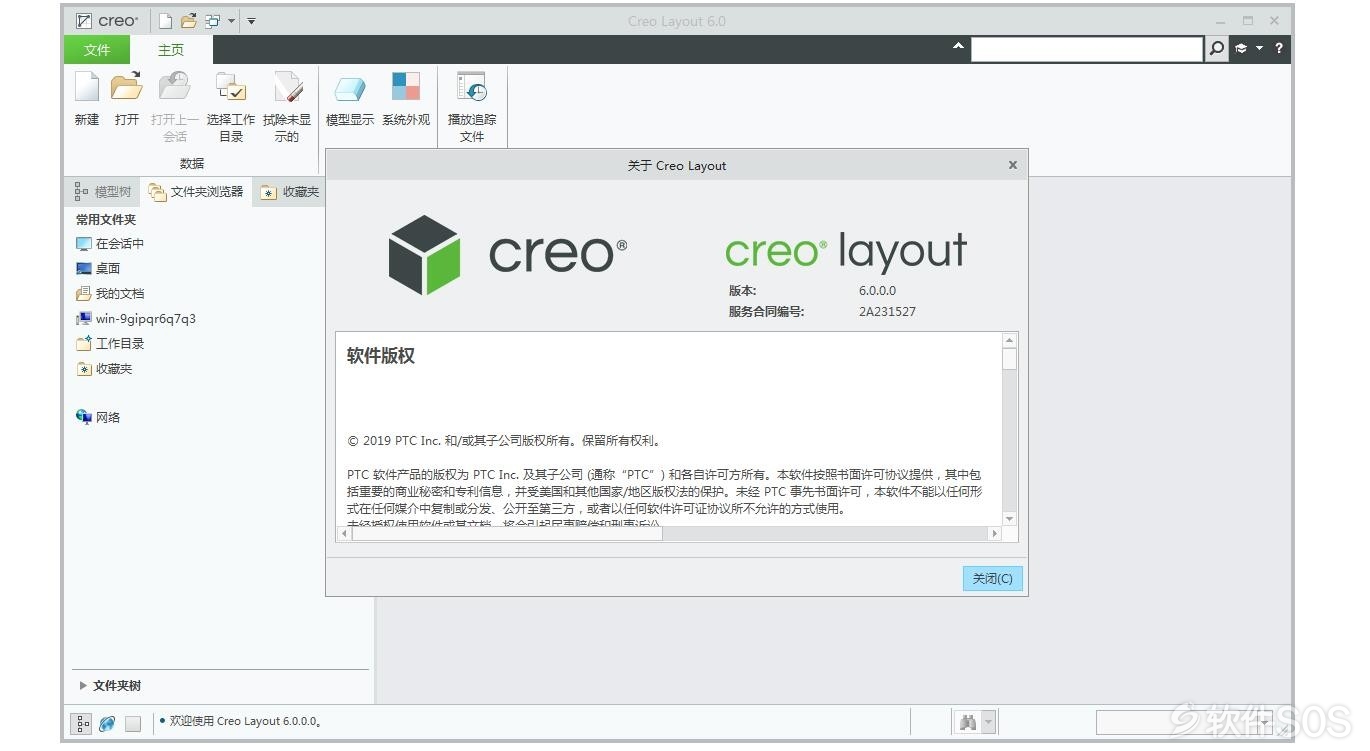This screenshot has height=751, width=1370.
Task: Click the 关闭(C) button in About dialog
Action: tap(993, 578)
